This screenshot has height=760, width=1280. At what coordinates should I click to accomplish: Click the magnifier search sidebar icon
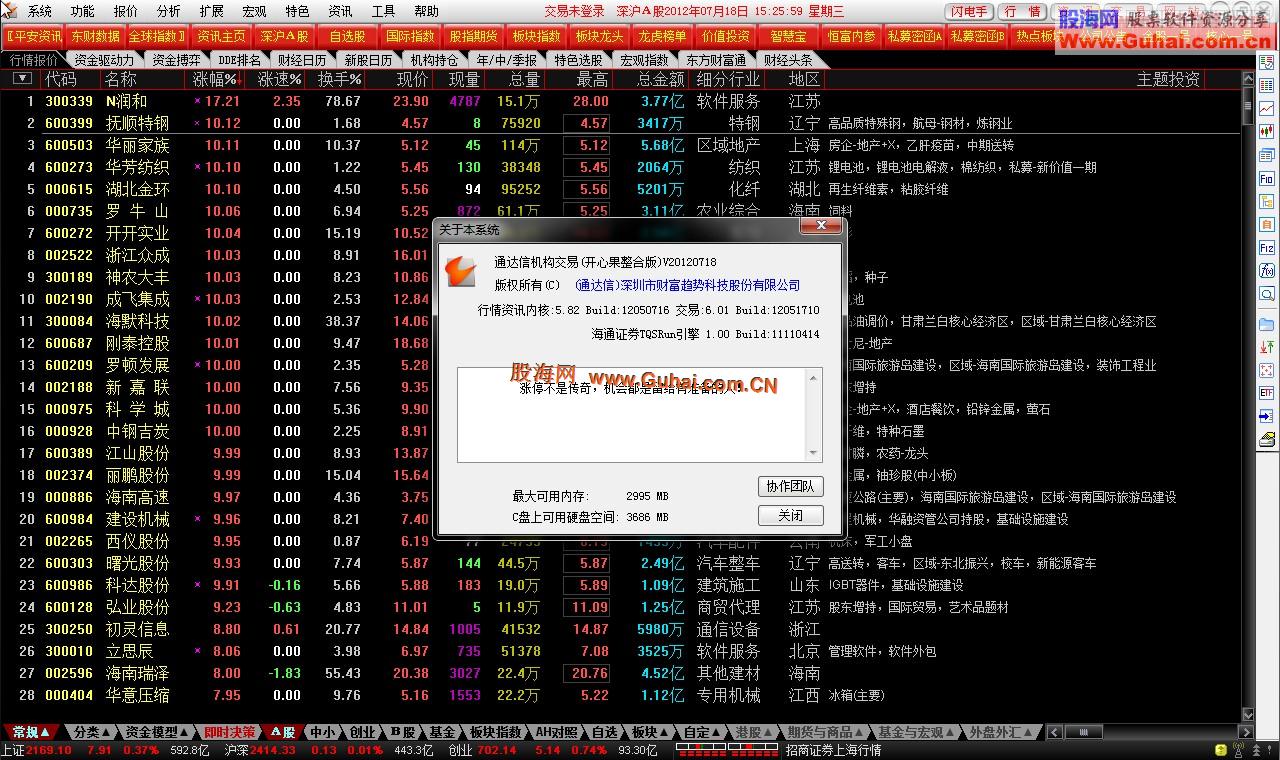pyautogui.click(x=1266, y=294)
